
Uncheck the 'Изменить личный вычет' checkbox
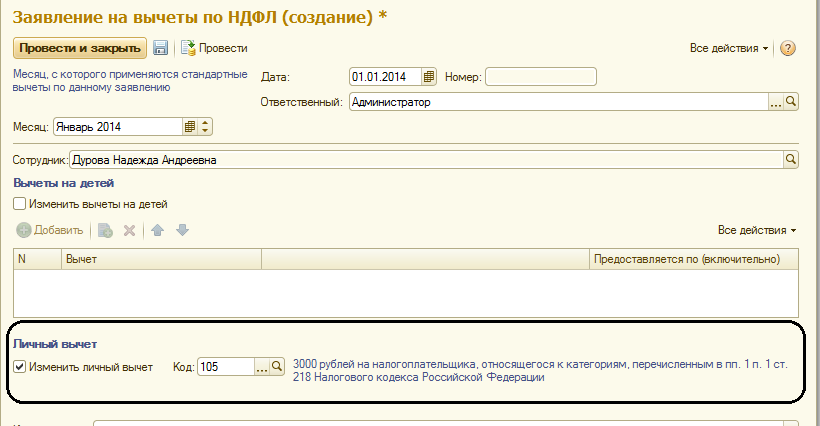click(x=19, y=367)
